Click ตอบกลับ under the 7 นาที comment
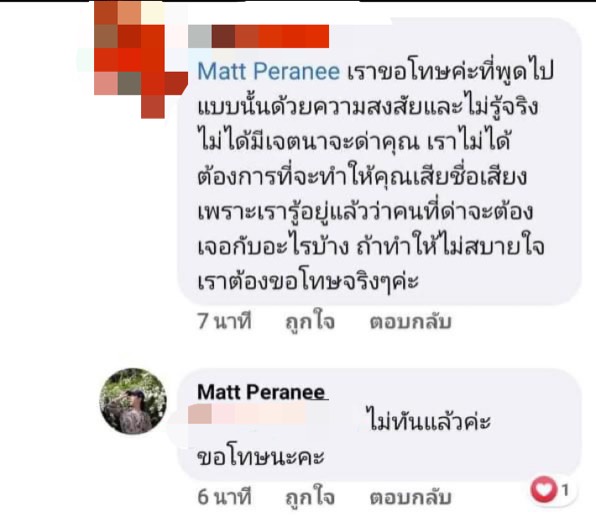Screen dimensions: 596x523 pos(410,322)
